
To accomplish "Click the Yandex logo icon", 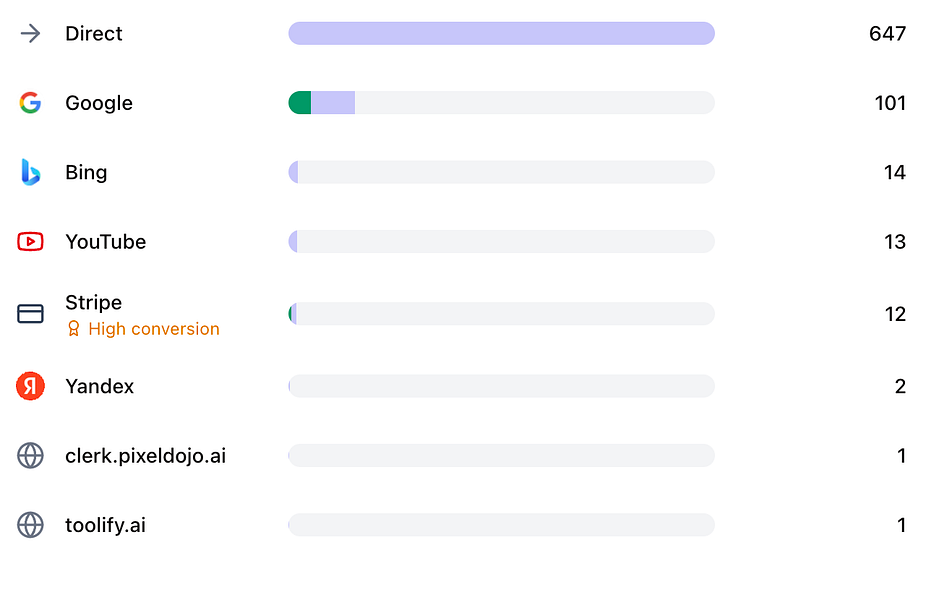I will click(31, 386).
